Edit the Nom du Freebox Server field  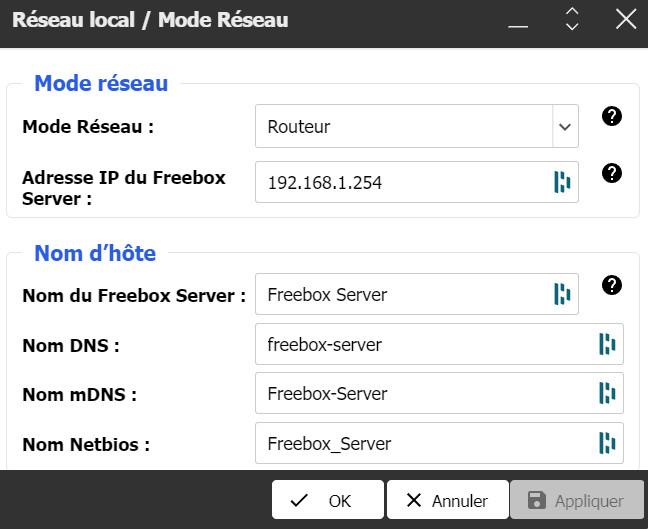pos(417,294)
